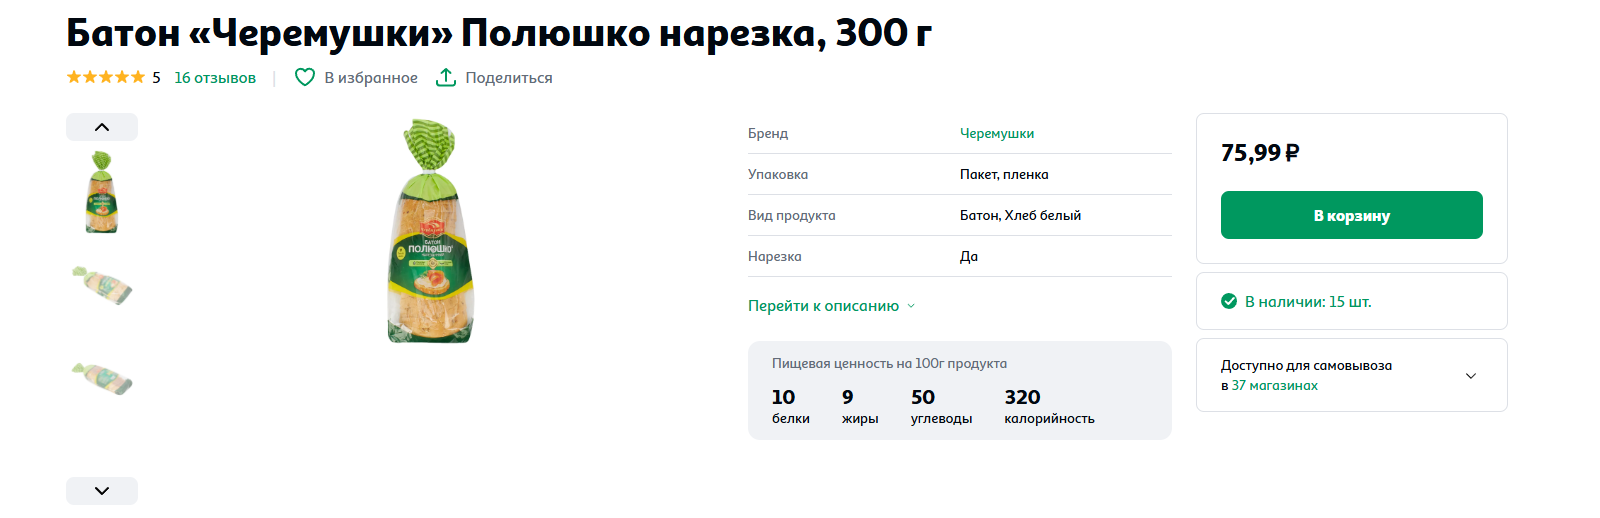Expand the chevron next to Перейти к описанию
Image resolution: width=1600 pixels, height=518 pixels.
click(x=911, y=306)
